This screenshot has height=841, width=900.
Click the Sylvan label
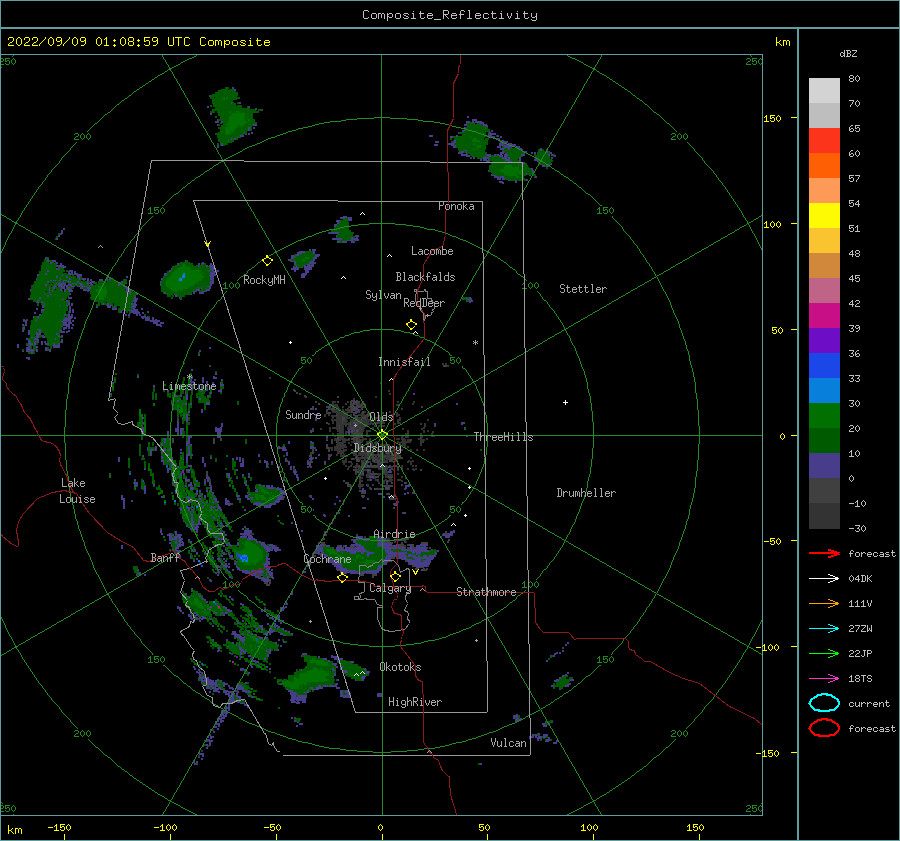[x=383, y=295]
